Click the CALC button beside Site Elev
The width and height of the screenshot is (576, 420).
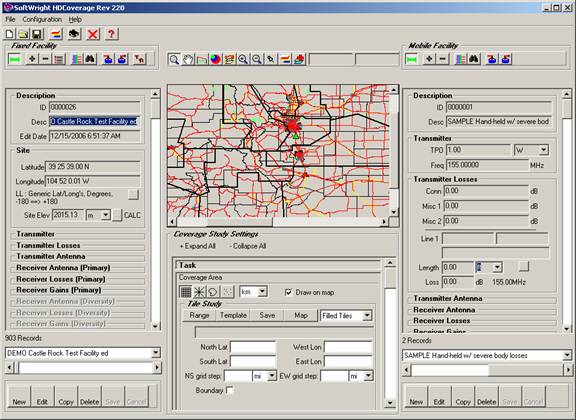click(x=117, y=215)
